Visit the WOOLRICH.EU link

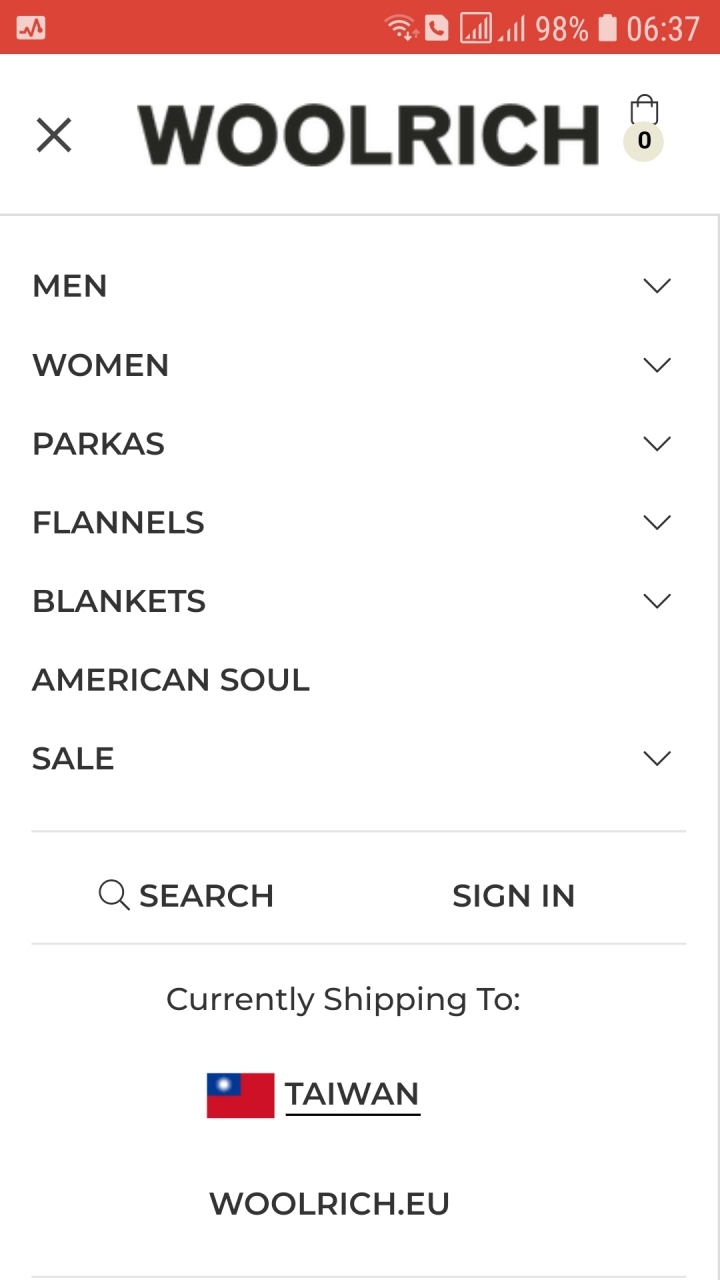coord(329,1203)
